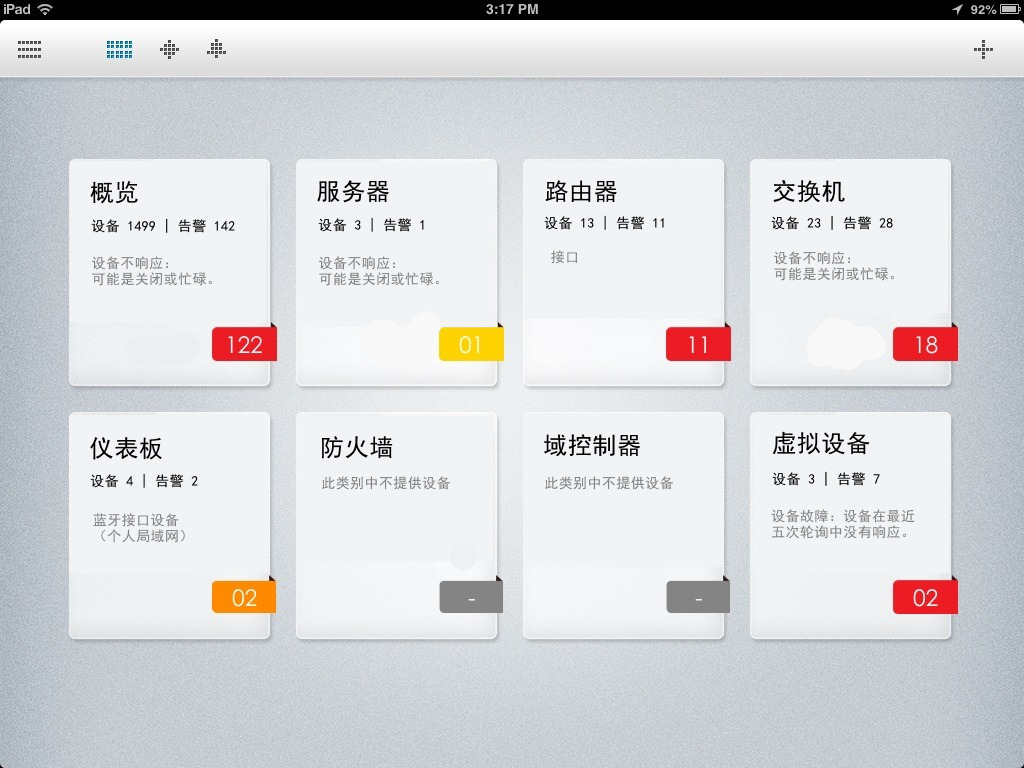Open the 路由器 card
Image resolution: width=1024 pixels, height=768 pixels.
623,272
